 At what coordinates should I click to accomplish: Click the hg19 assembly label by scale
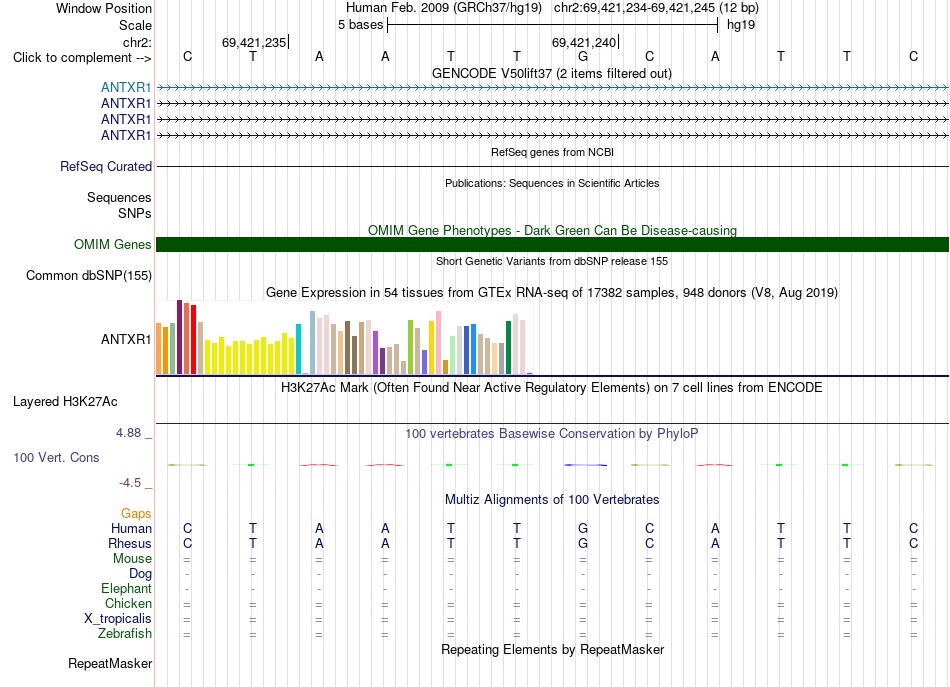[x=741, y=25]
